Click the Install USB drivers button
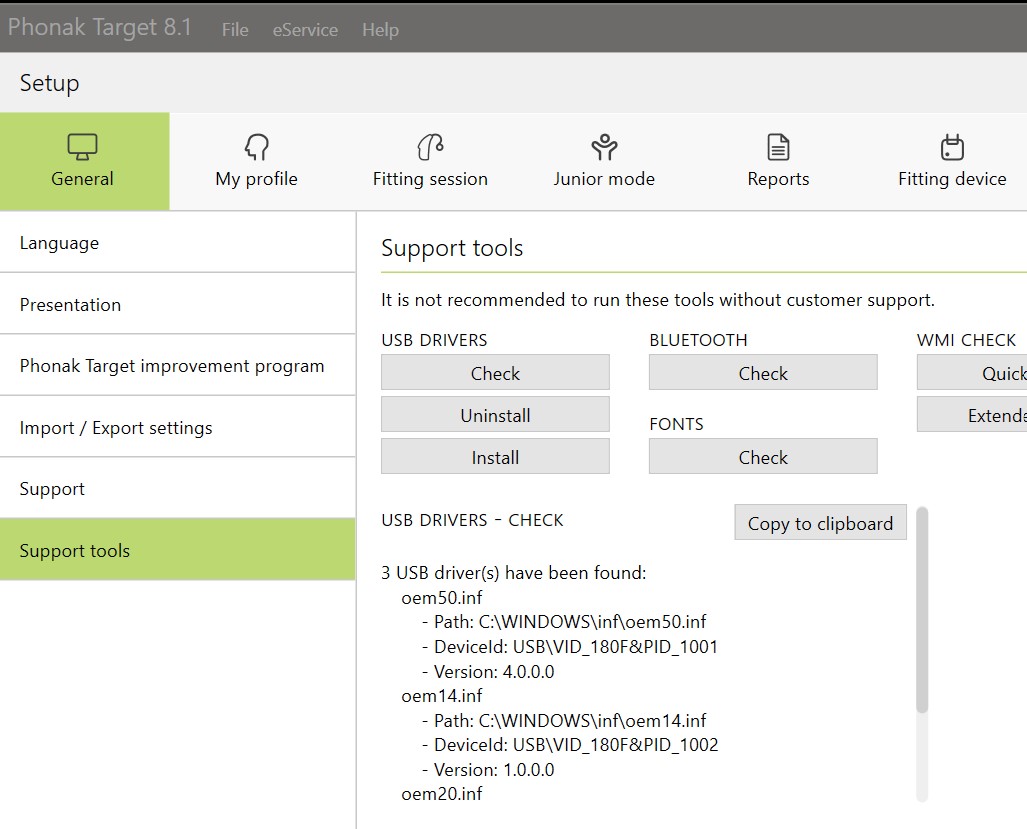1027x829 pixels. (x=495, y=456)
